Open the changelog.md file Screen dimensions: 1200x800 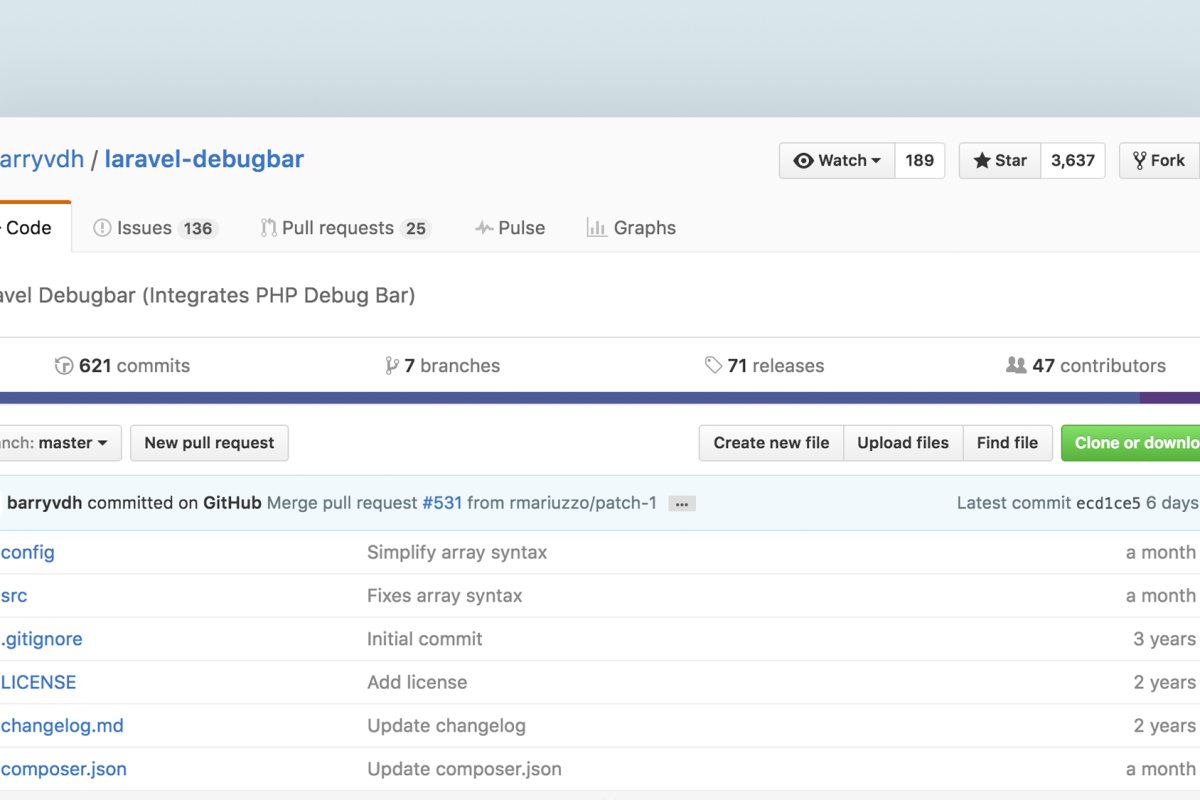click(62, 726)
